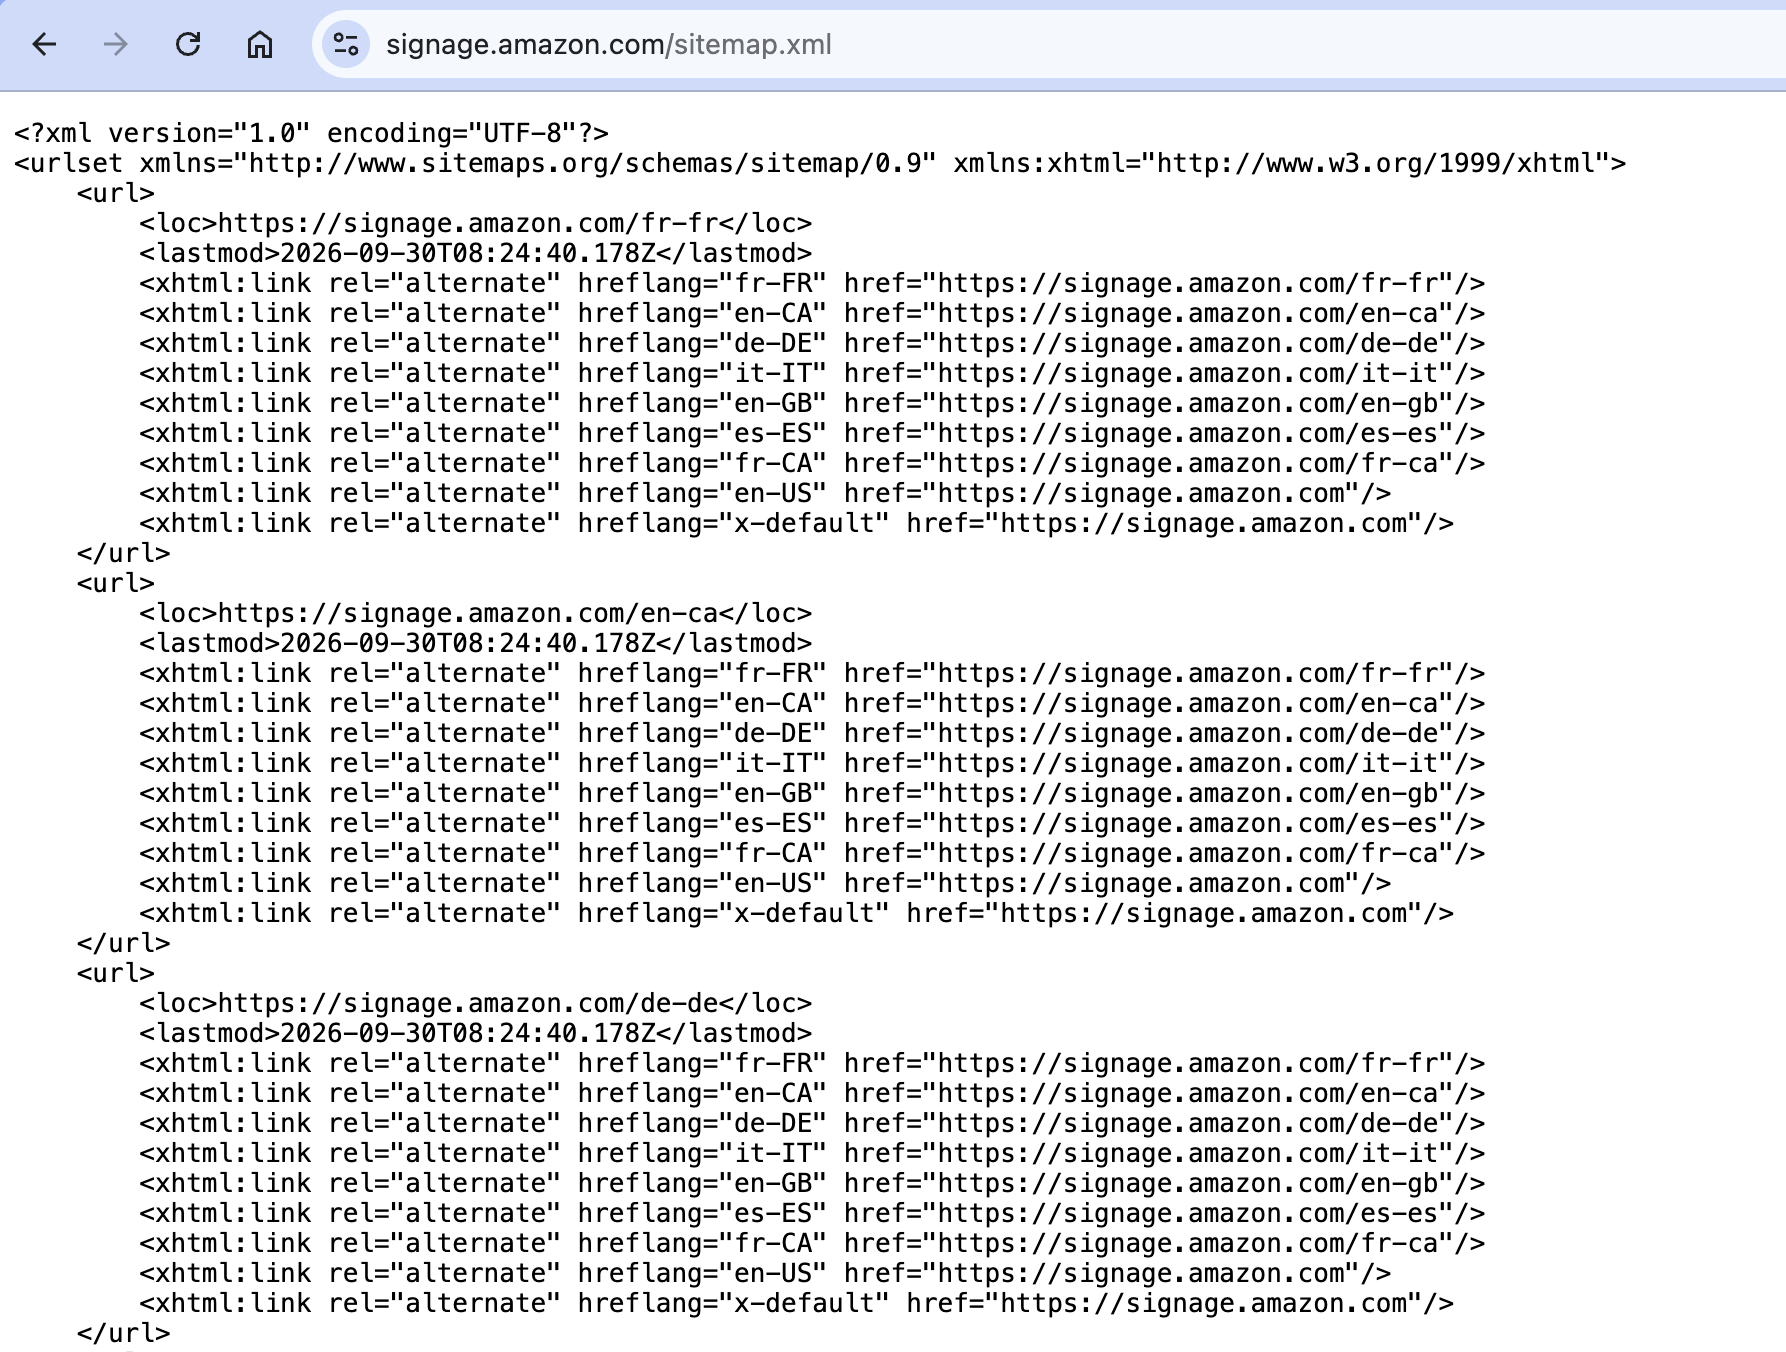Click the '<loc>https://signage.amazon.com/en-ca</loc>' line

coord(476,613)
